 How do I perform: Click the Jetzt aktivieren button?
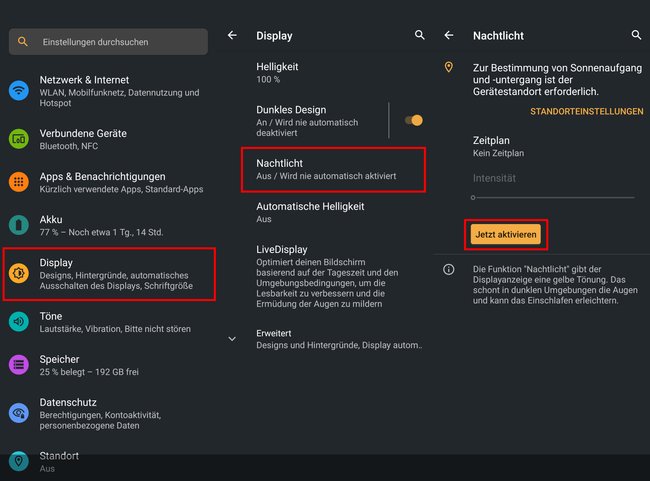coord(506,234)
